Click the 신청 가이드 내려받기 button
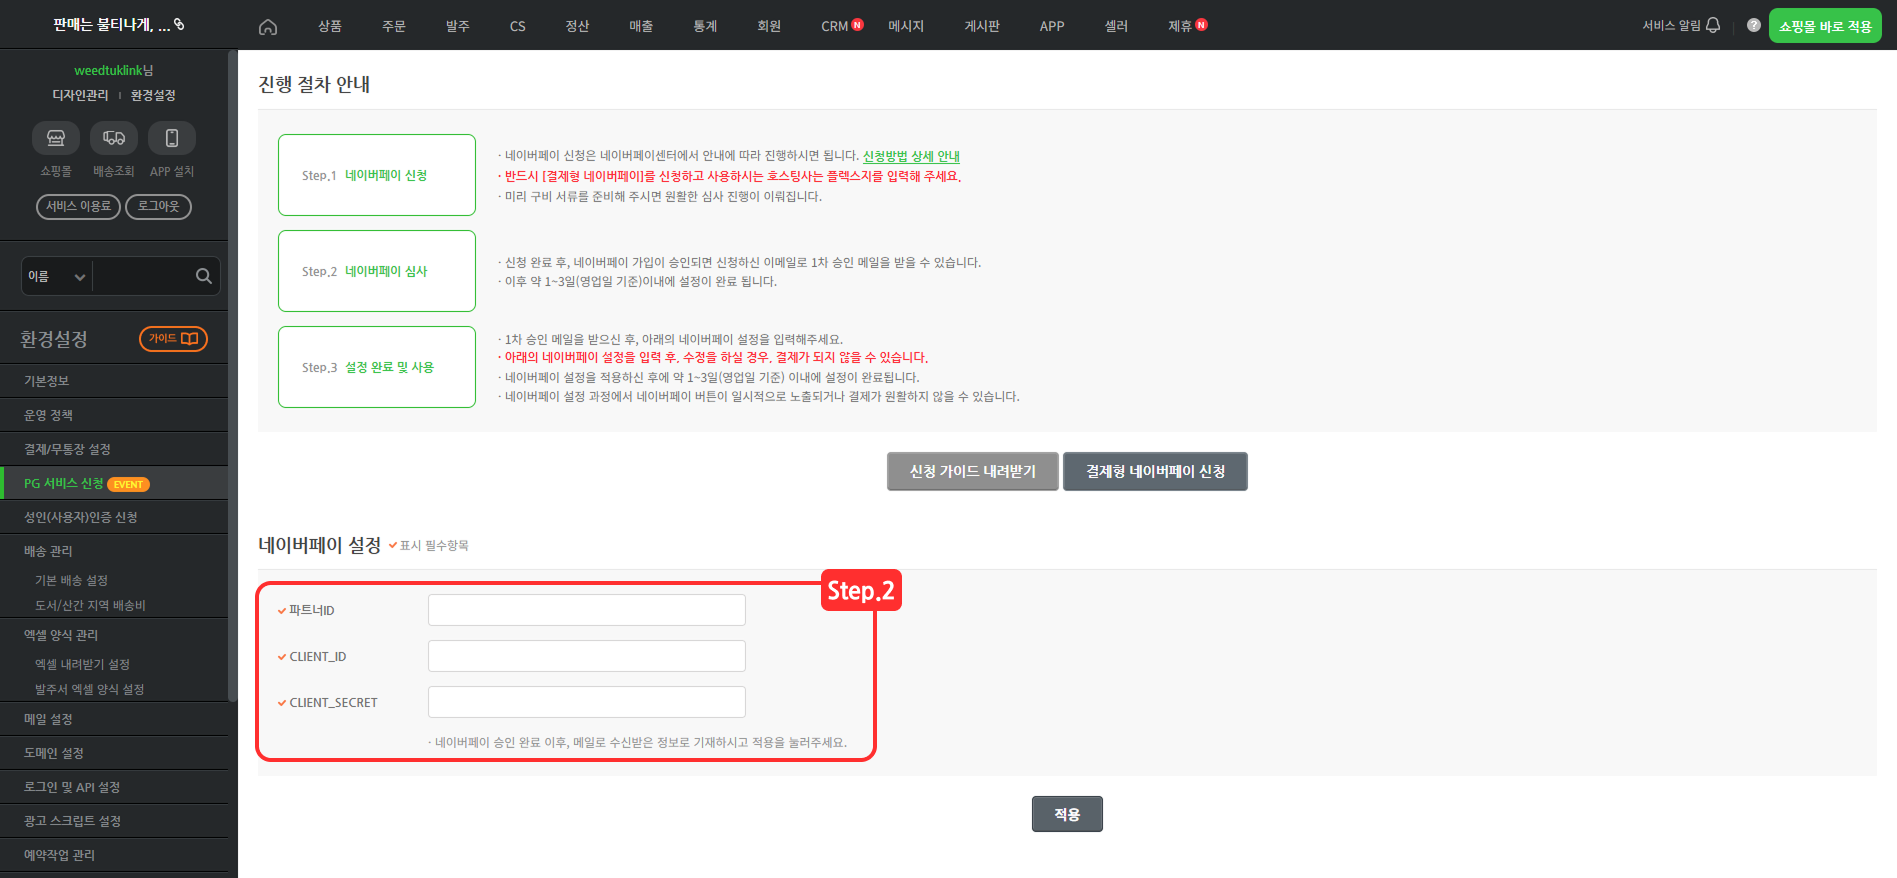The image size is (1897, 878). pos(972,471)
